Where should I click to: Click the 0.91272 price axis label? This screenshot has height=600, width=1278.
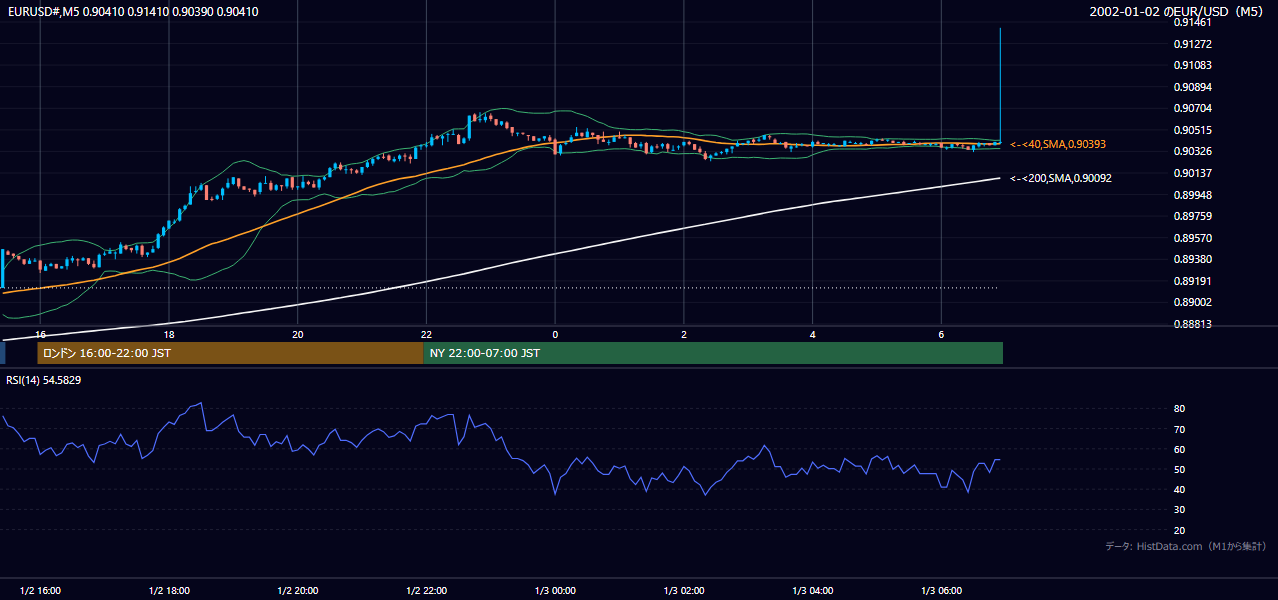point(1192,44)
